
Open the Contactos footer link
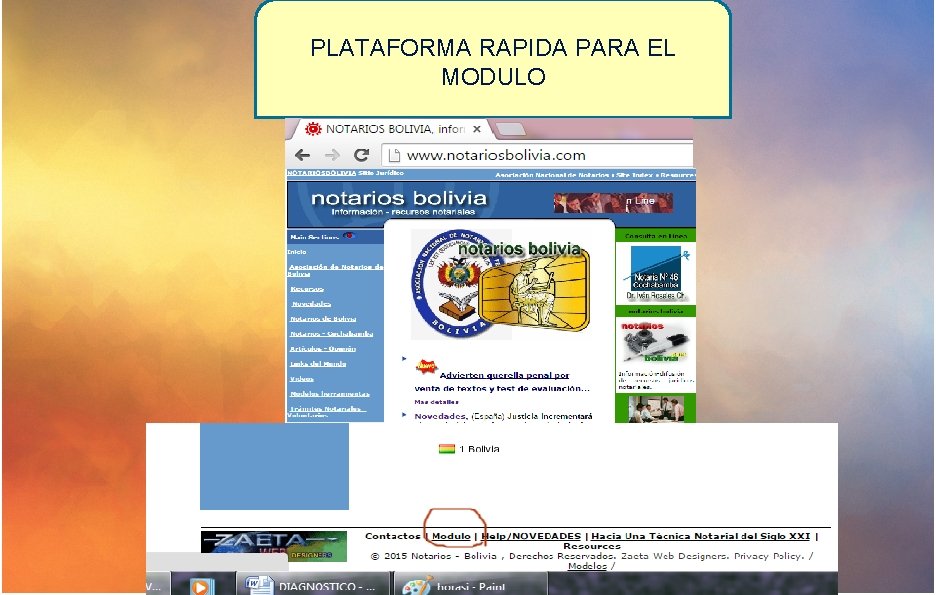point(393,536)
